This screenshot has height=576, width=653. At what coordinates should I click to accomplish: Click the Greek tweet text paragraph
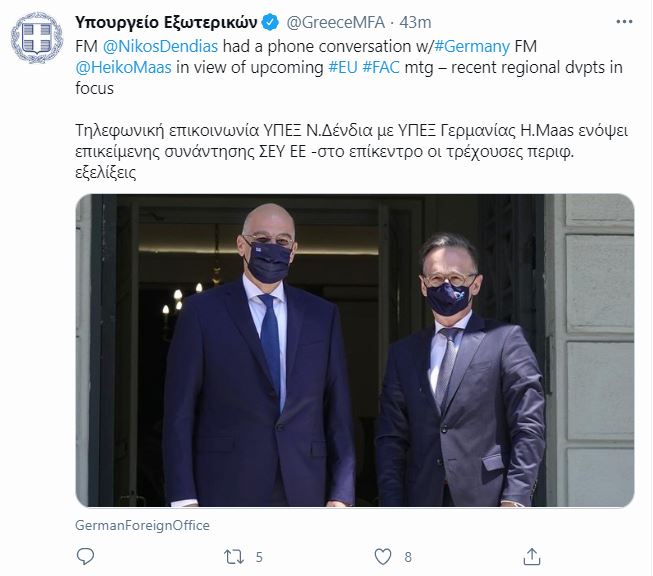(x=351, y=152)
